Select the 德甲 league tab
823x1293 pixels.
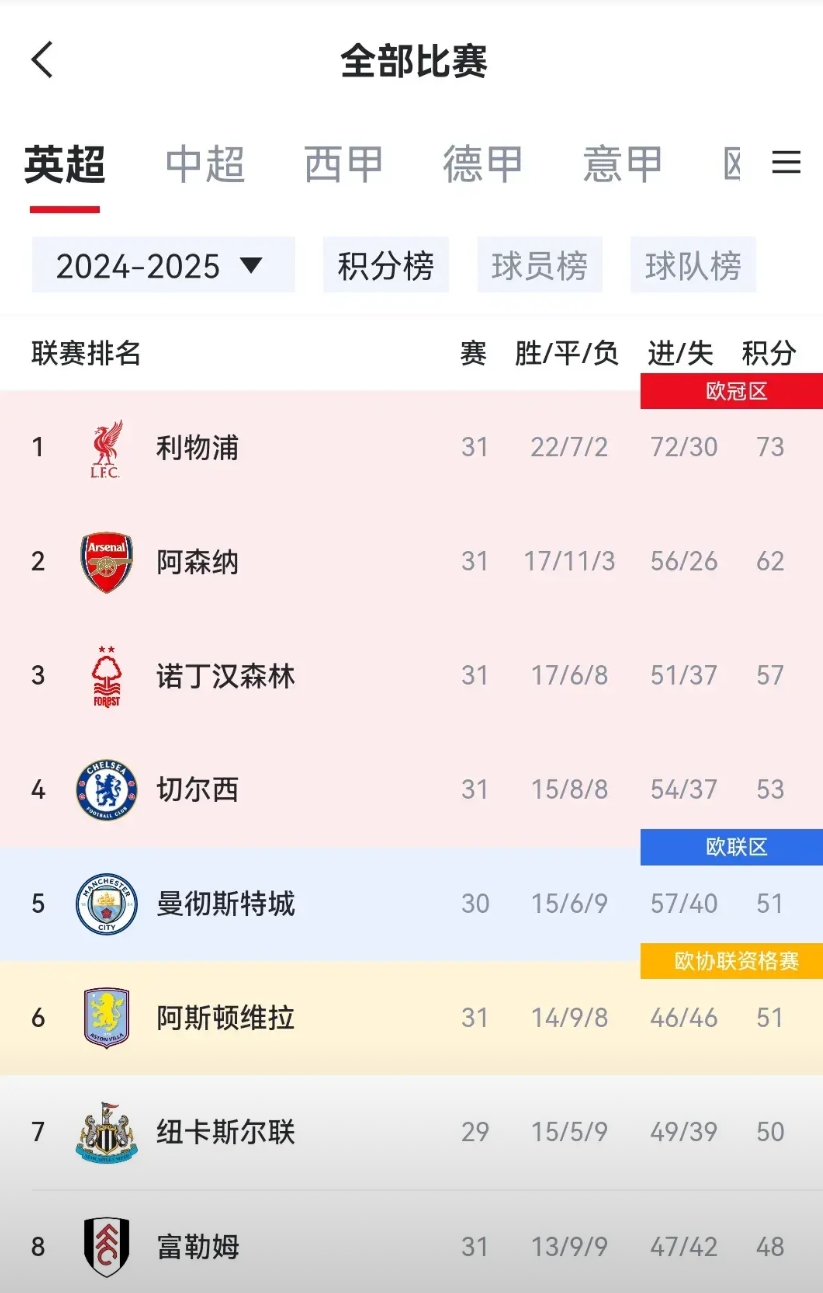click(483, 164)
